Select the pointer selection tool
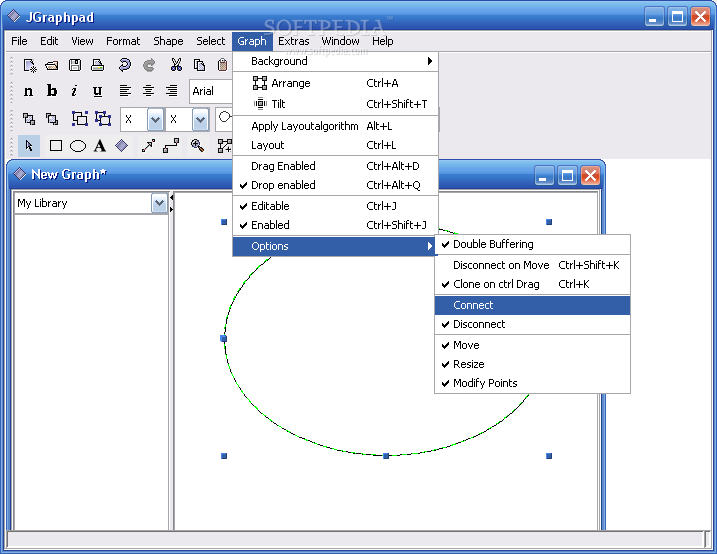This screenshot has height=554, width=717. pyautogui.click(x=29, y=146)
